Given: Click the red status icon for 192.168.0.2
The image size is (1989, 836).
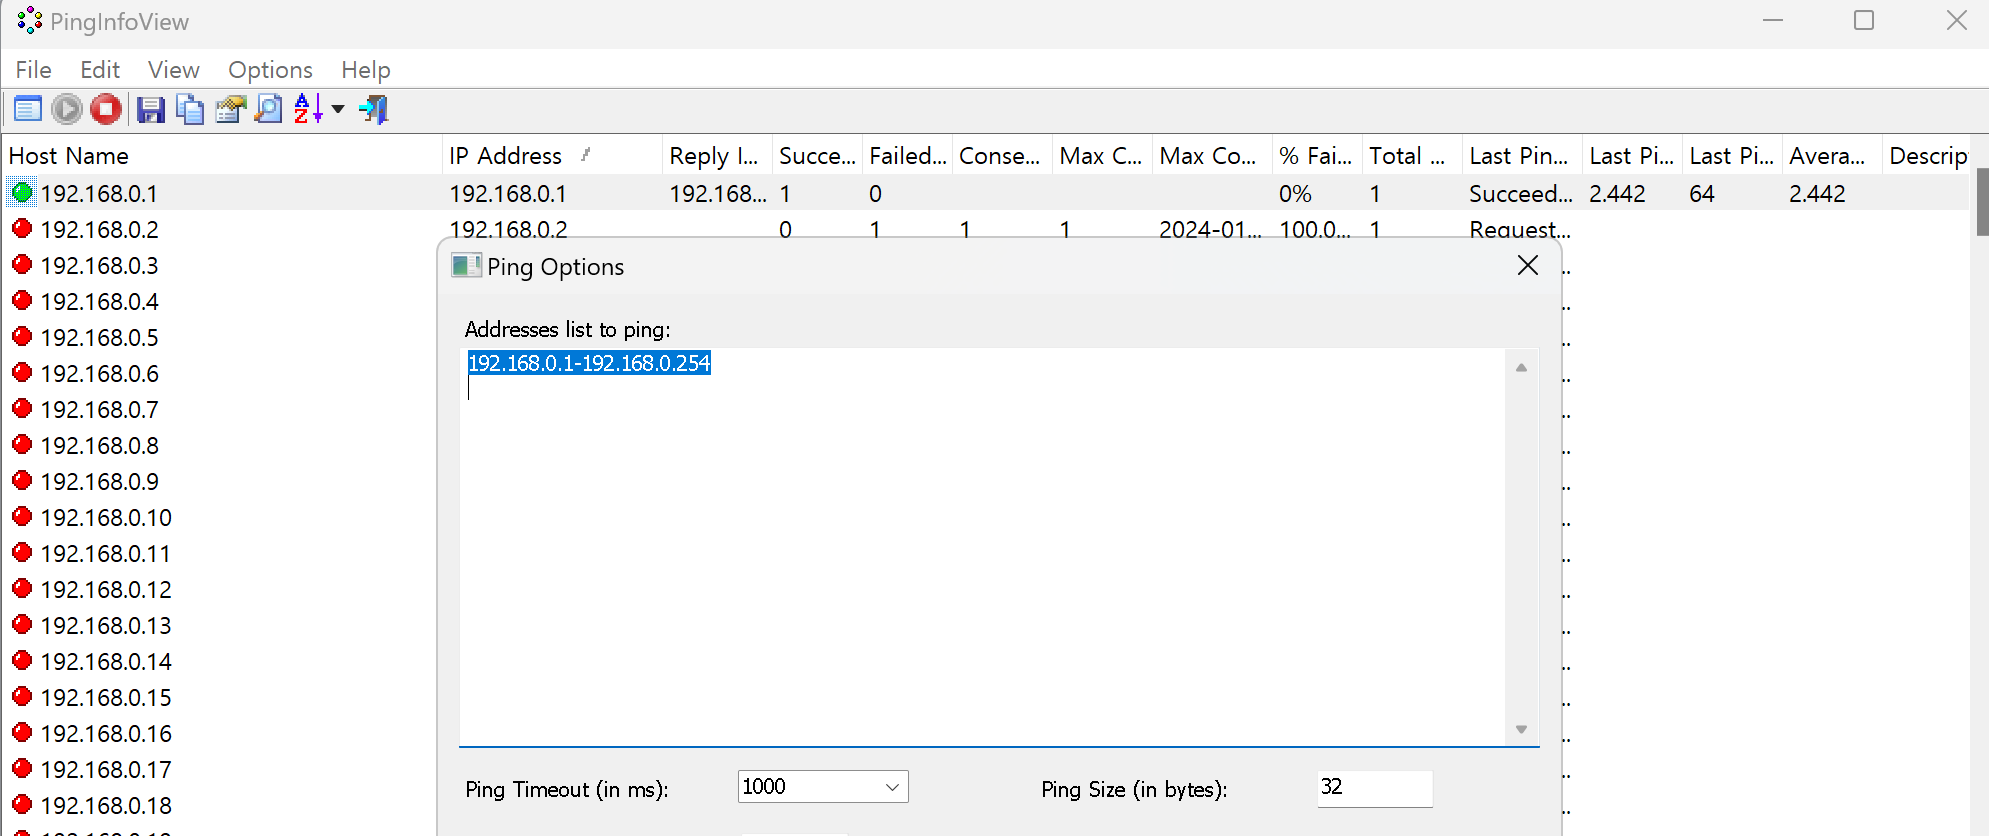Looking at the screenshot, I should click(x=22, y=228).
